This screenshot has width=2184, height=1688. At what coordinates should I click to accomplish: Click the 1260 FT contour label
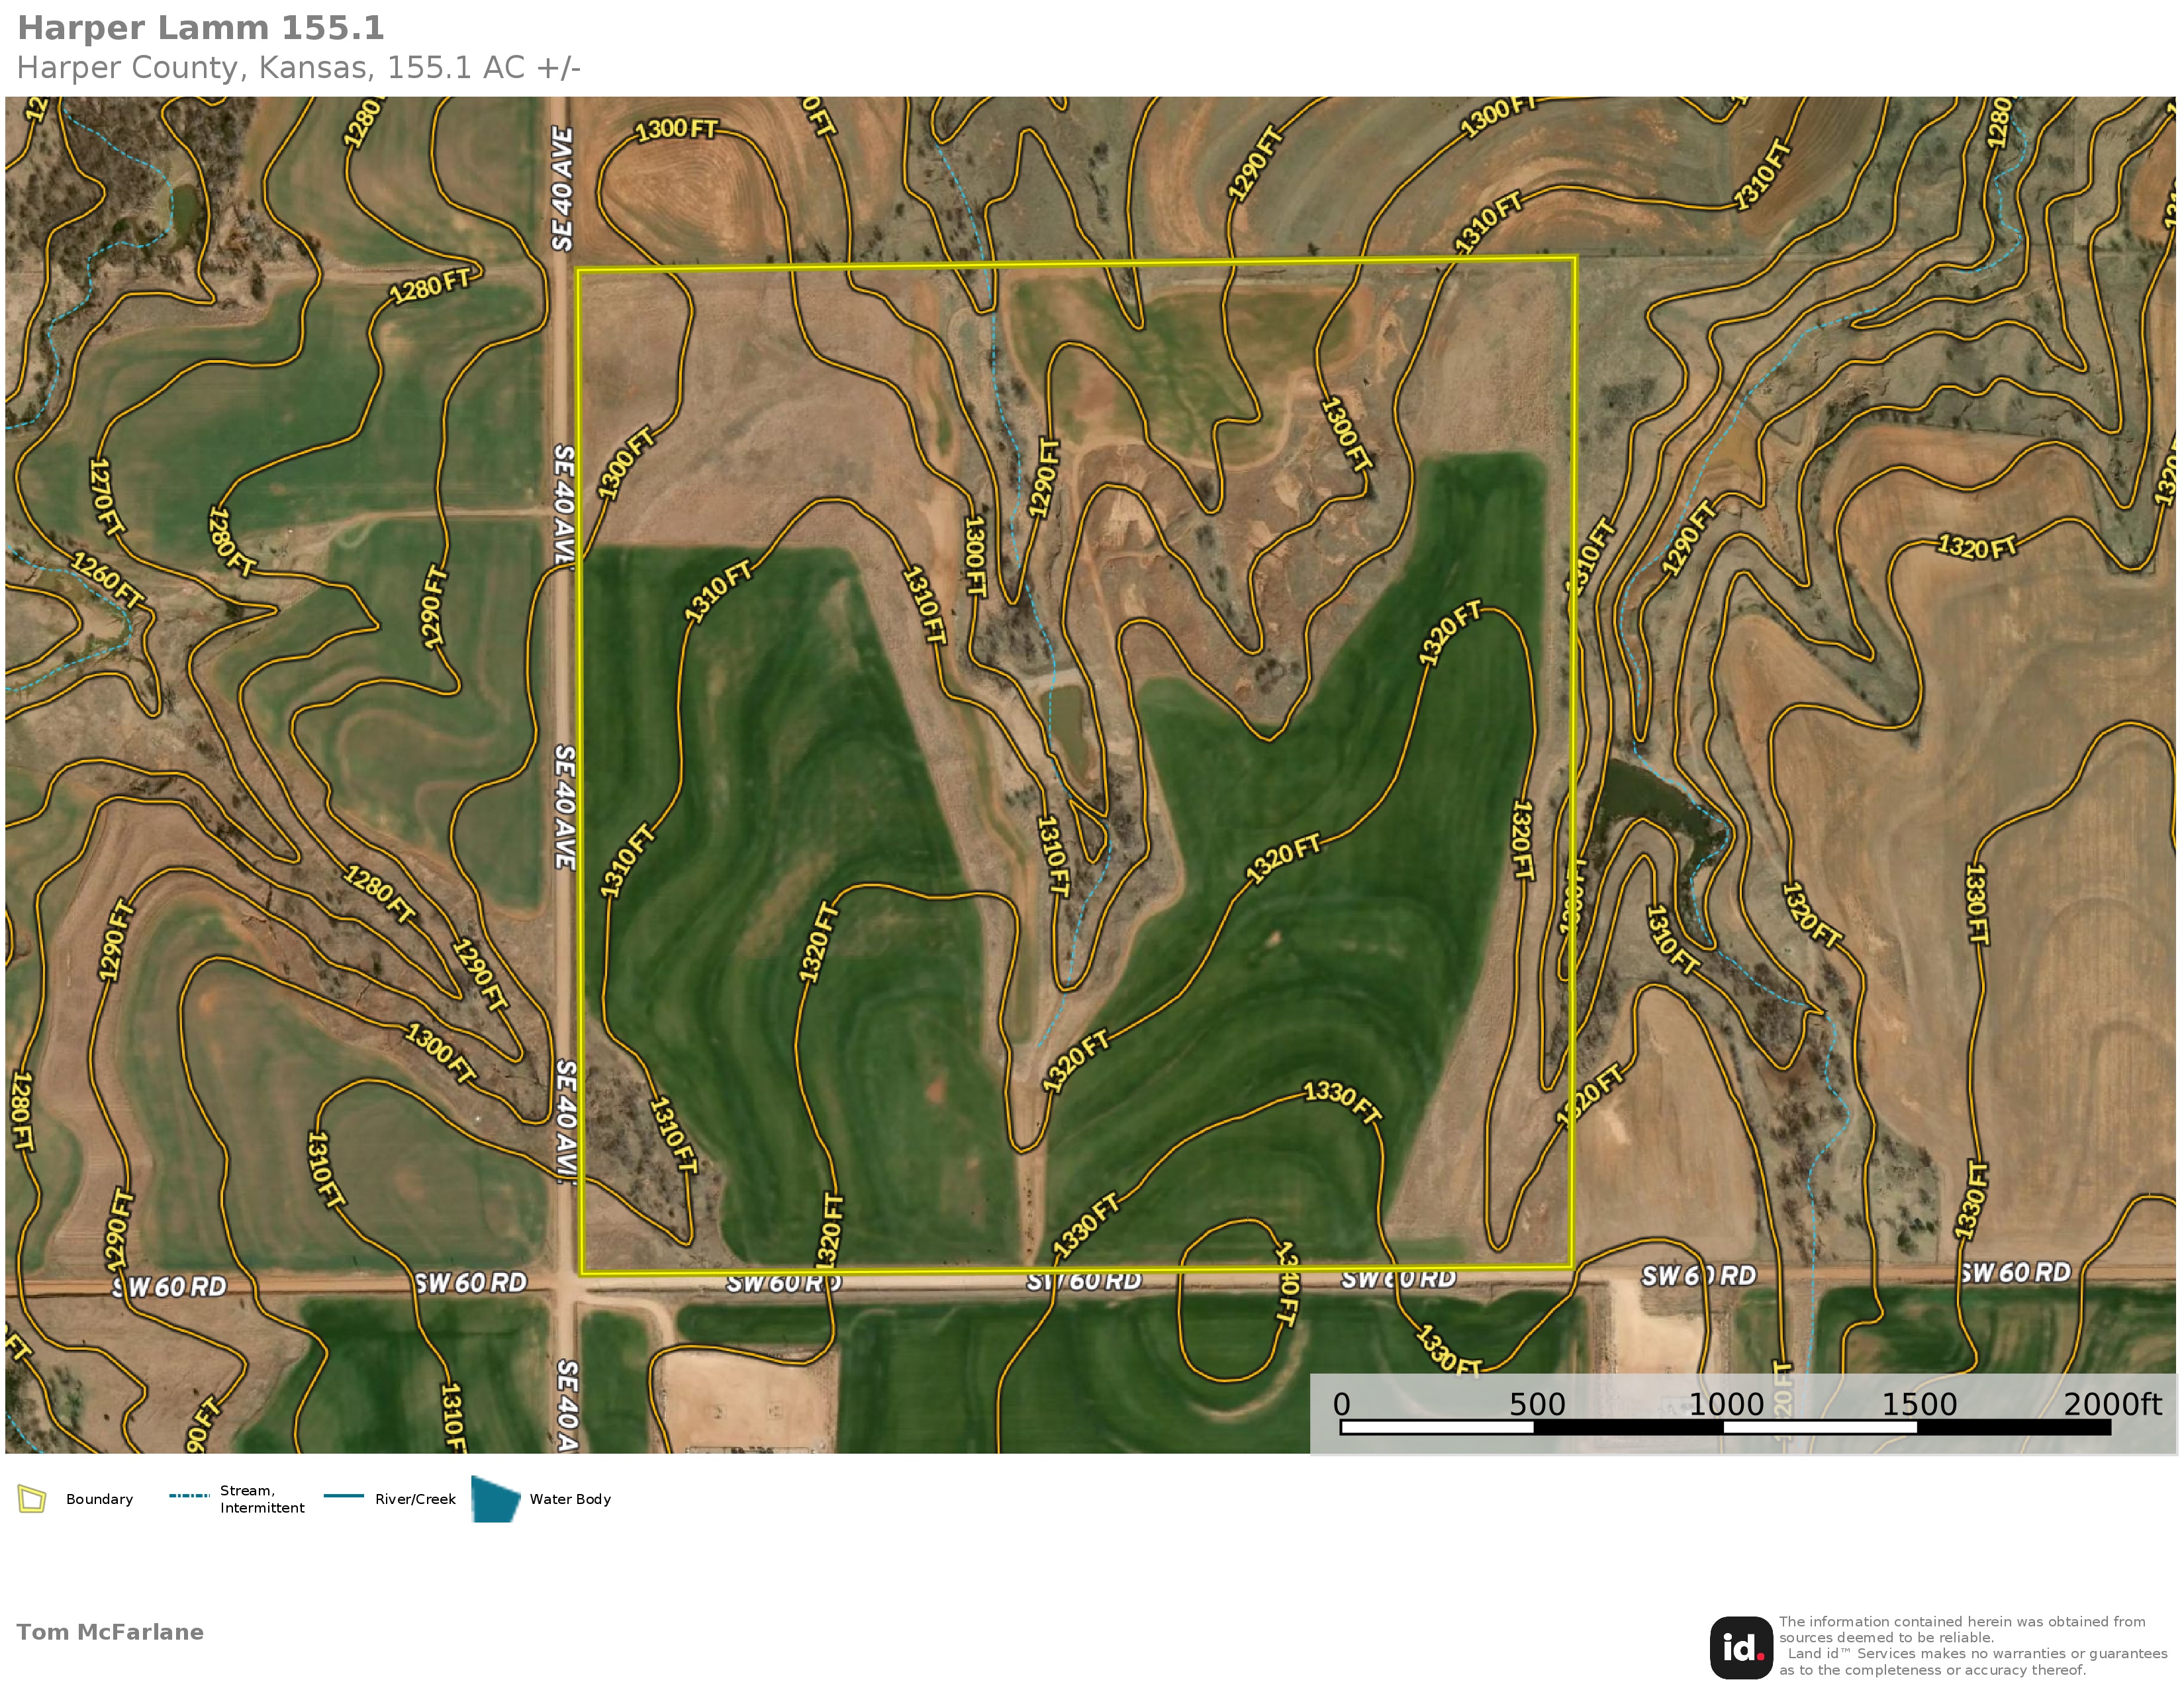tap(108, 580)
